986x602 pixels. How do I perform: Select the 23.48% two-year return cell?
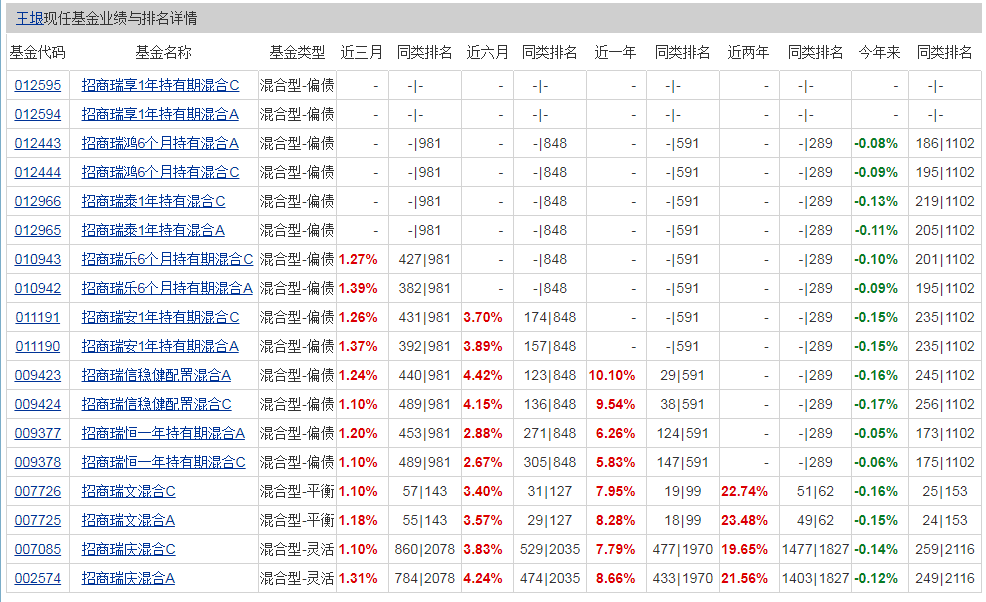tap(743, 521)
